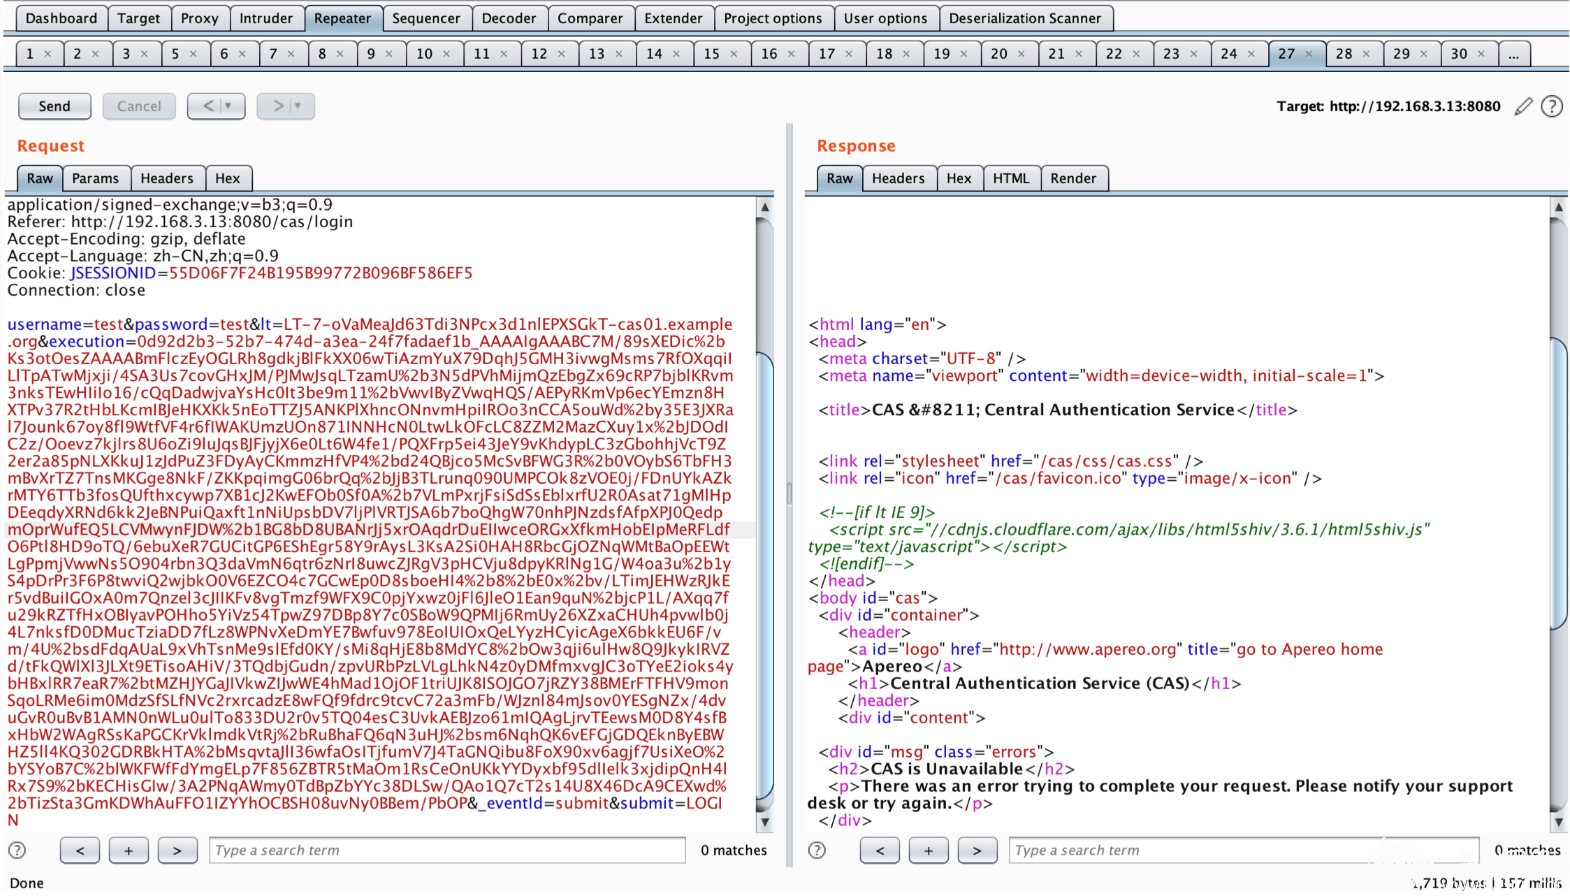Show request Params view
Screen dimensions: 1570x896
(95, 178)
